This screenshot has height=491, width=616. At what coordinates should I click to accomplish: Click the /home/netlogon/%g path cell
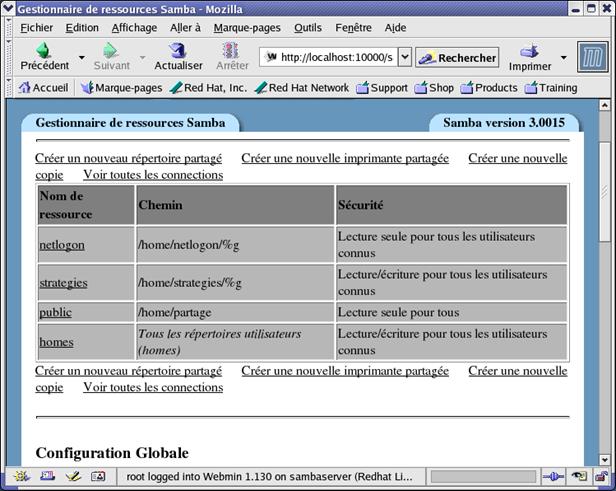235,245
